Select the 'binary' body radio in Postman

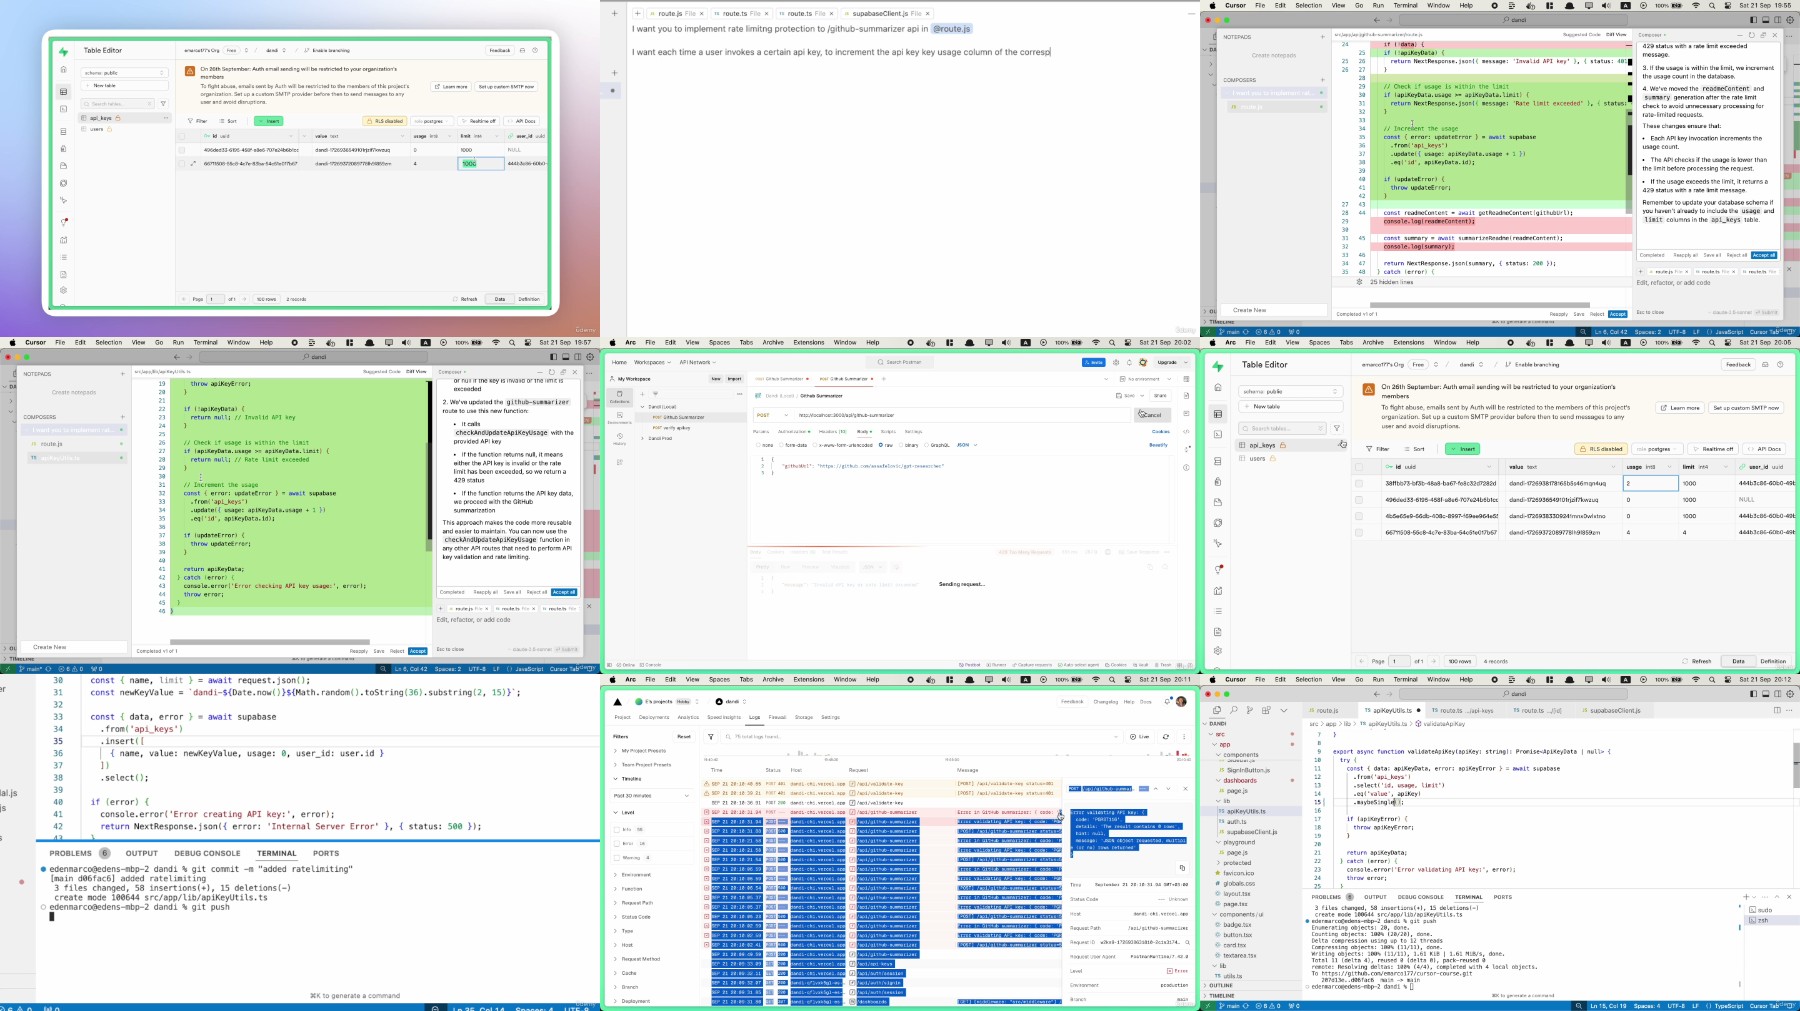pos(901,445)
